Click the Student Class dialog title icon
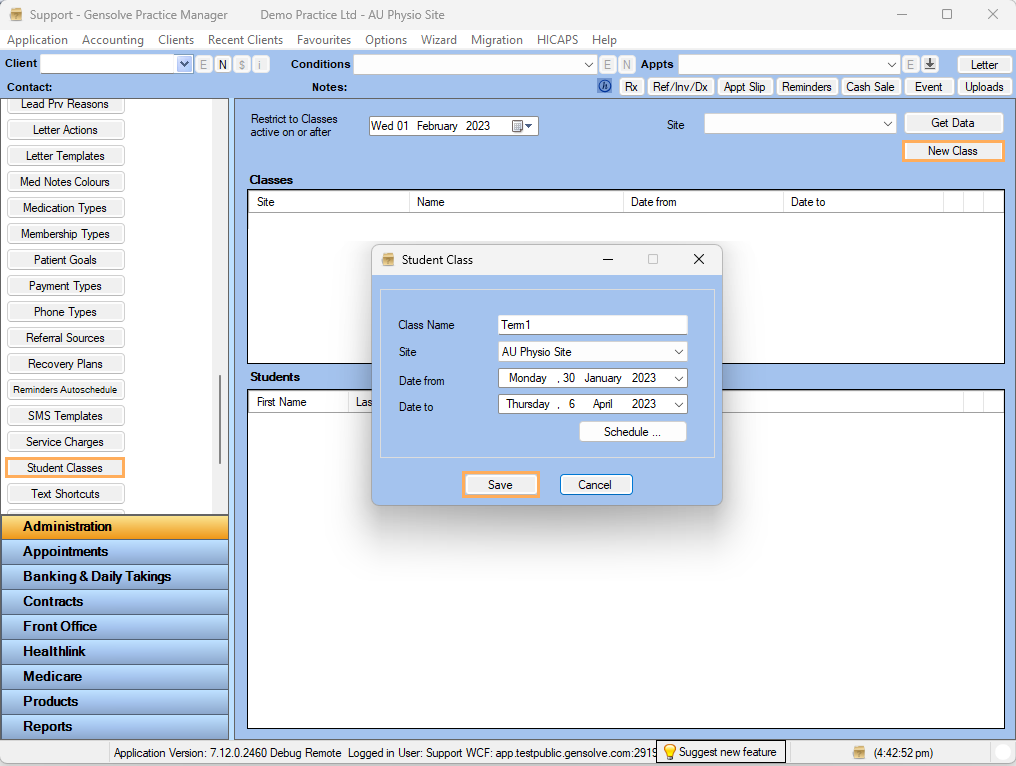The width and height of the screenshot is (1016, 766). pos(387,259)
